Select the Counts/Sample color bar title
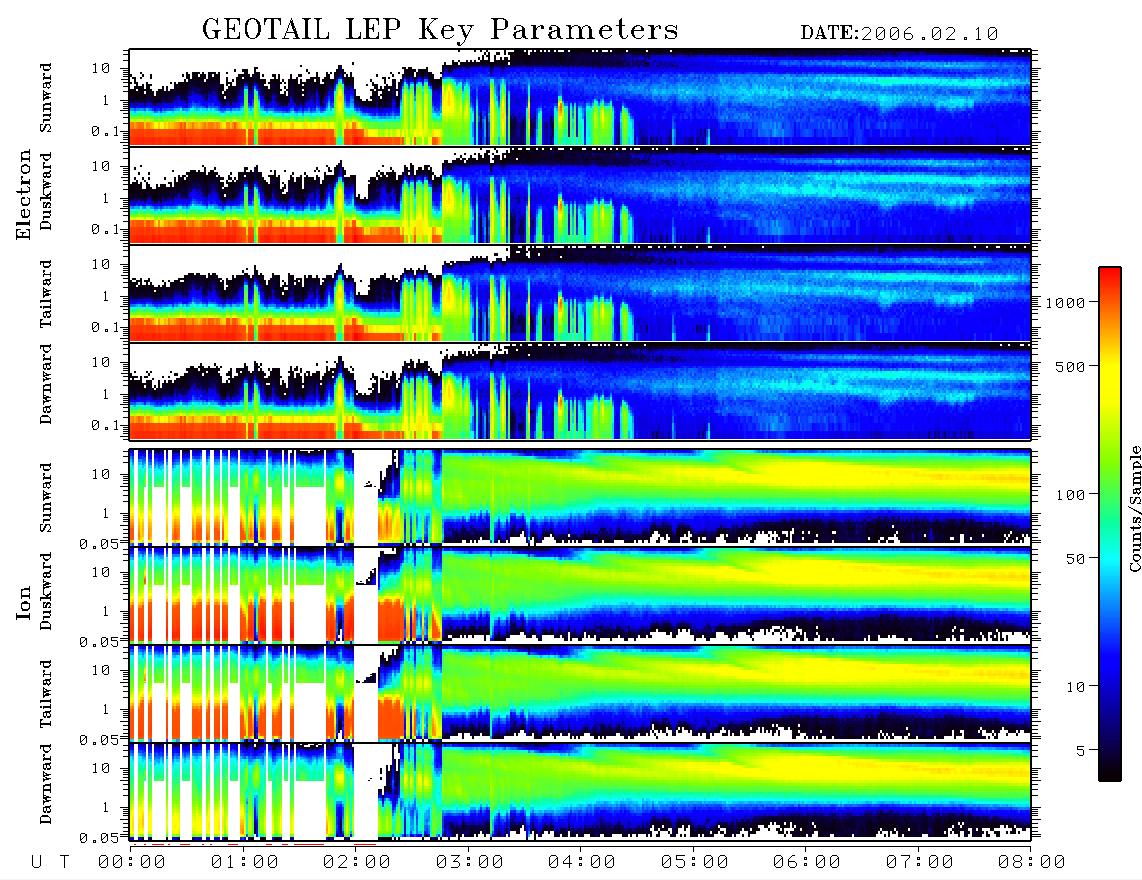The height and width of the screenshot is (880, 1142). [x=1135, y=508]
